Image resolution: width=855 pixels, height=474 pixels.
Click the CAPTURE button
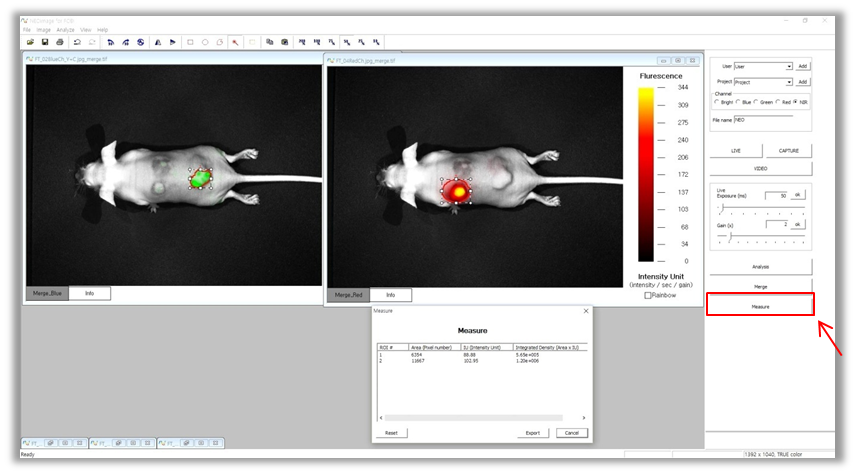click(788, 151)
